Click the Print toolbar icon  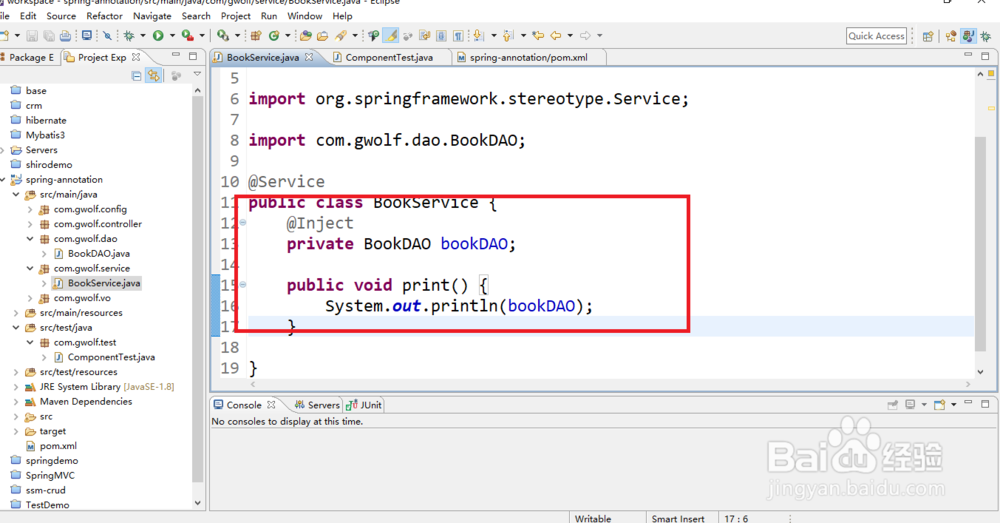tap(65, 36)
